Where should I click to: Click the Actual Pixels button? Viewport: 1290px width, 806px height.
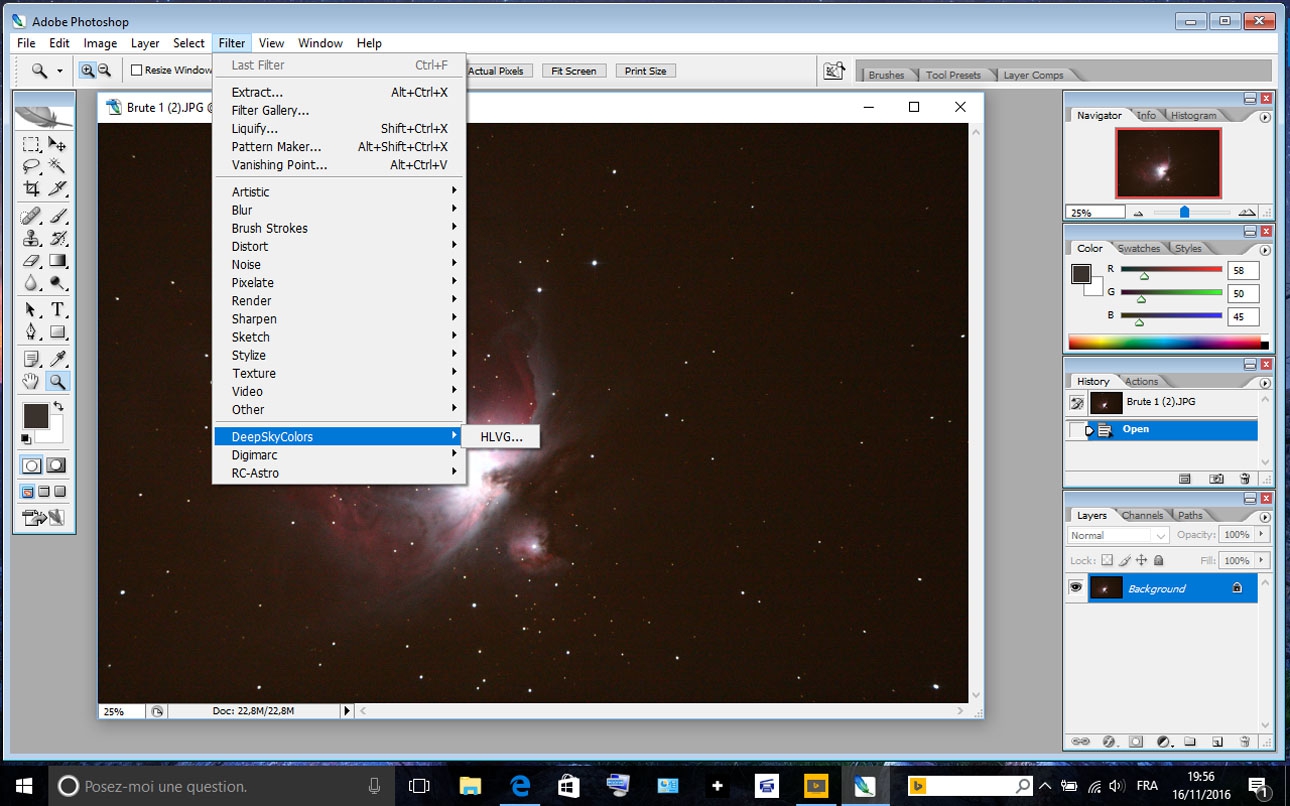coord(497,71)
